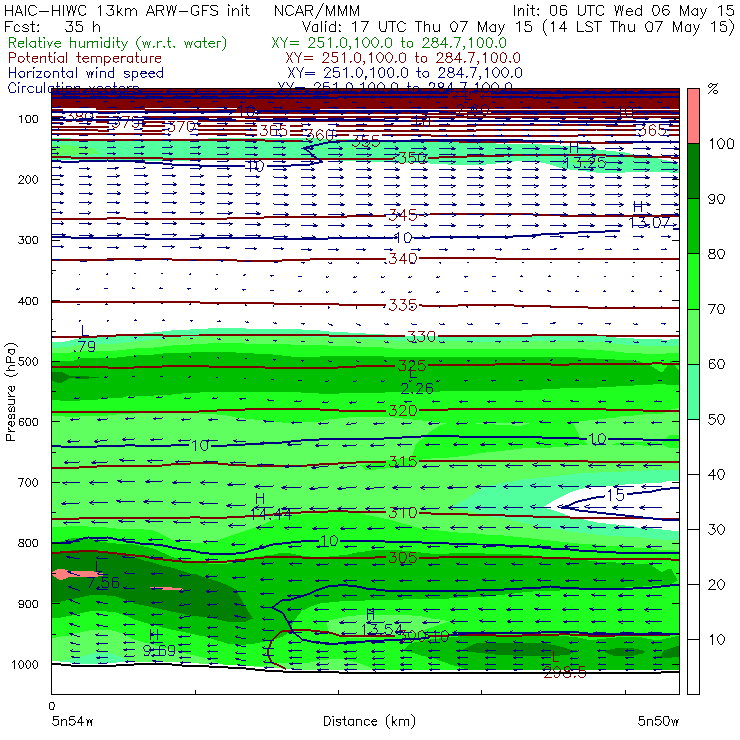The height and width of the screenshot is (740, 740).
Task: Select the 'Relative humidity (w.r.t. water)' legend label
Action: tap(118, 43)
